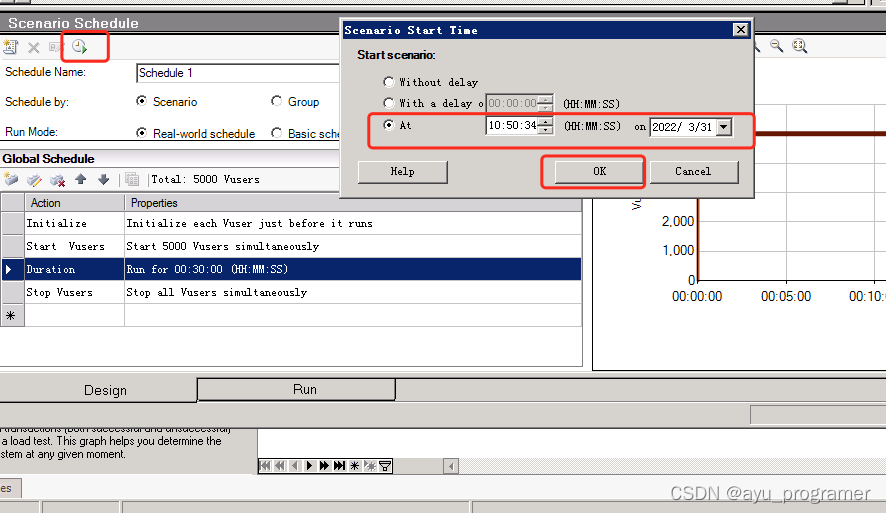Select the Duration action row
Viewport: 886px width, 513px height.
291,269
